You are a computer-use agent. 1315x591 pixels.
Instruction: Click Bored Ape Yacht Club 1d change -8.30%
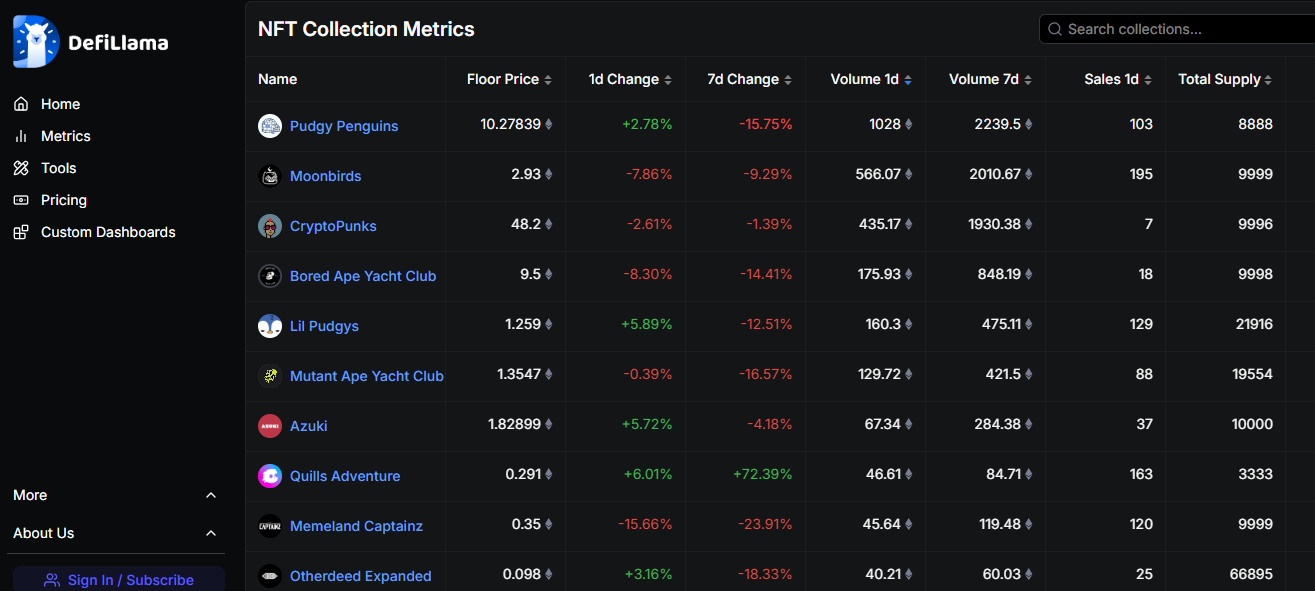pos(648,274)
